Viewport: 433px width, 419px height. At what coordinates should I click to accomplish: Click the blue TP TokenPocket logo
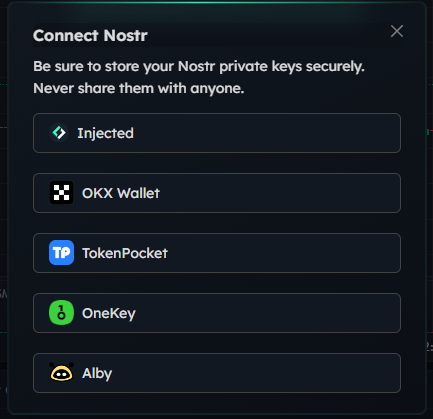click(61, 253)
